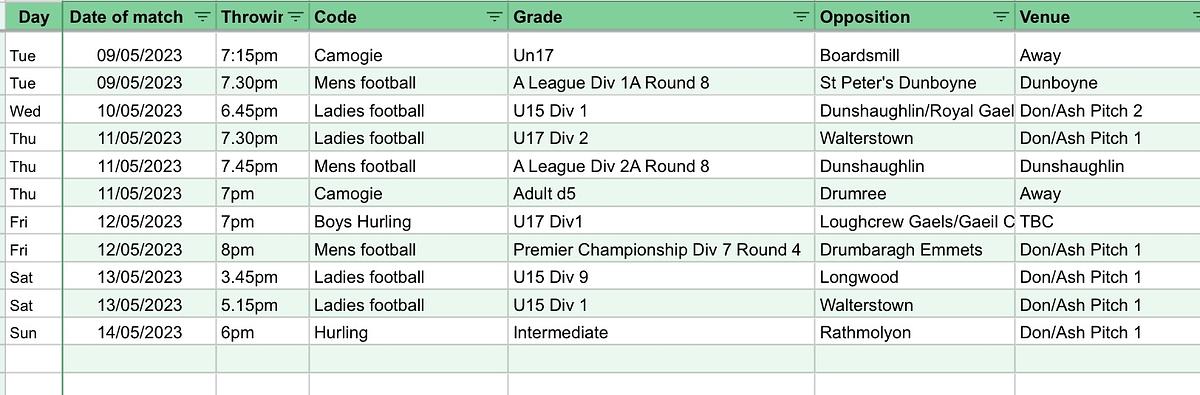Select the Day column header

click(x=33, y=17)
